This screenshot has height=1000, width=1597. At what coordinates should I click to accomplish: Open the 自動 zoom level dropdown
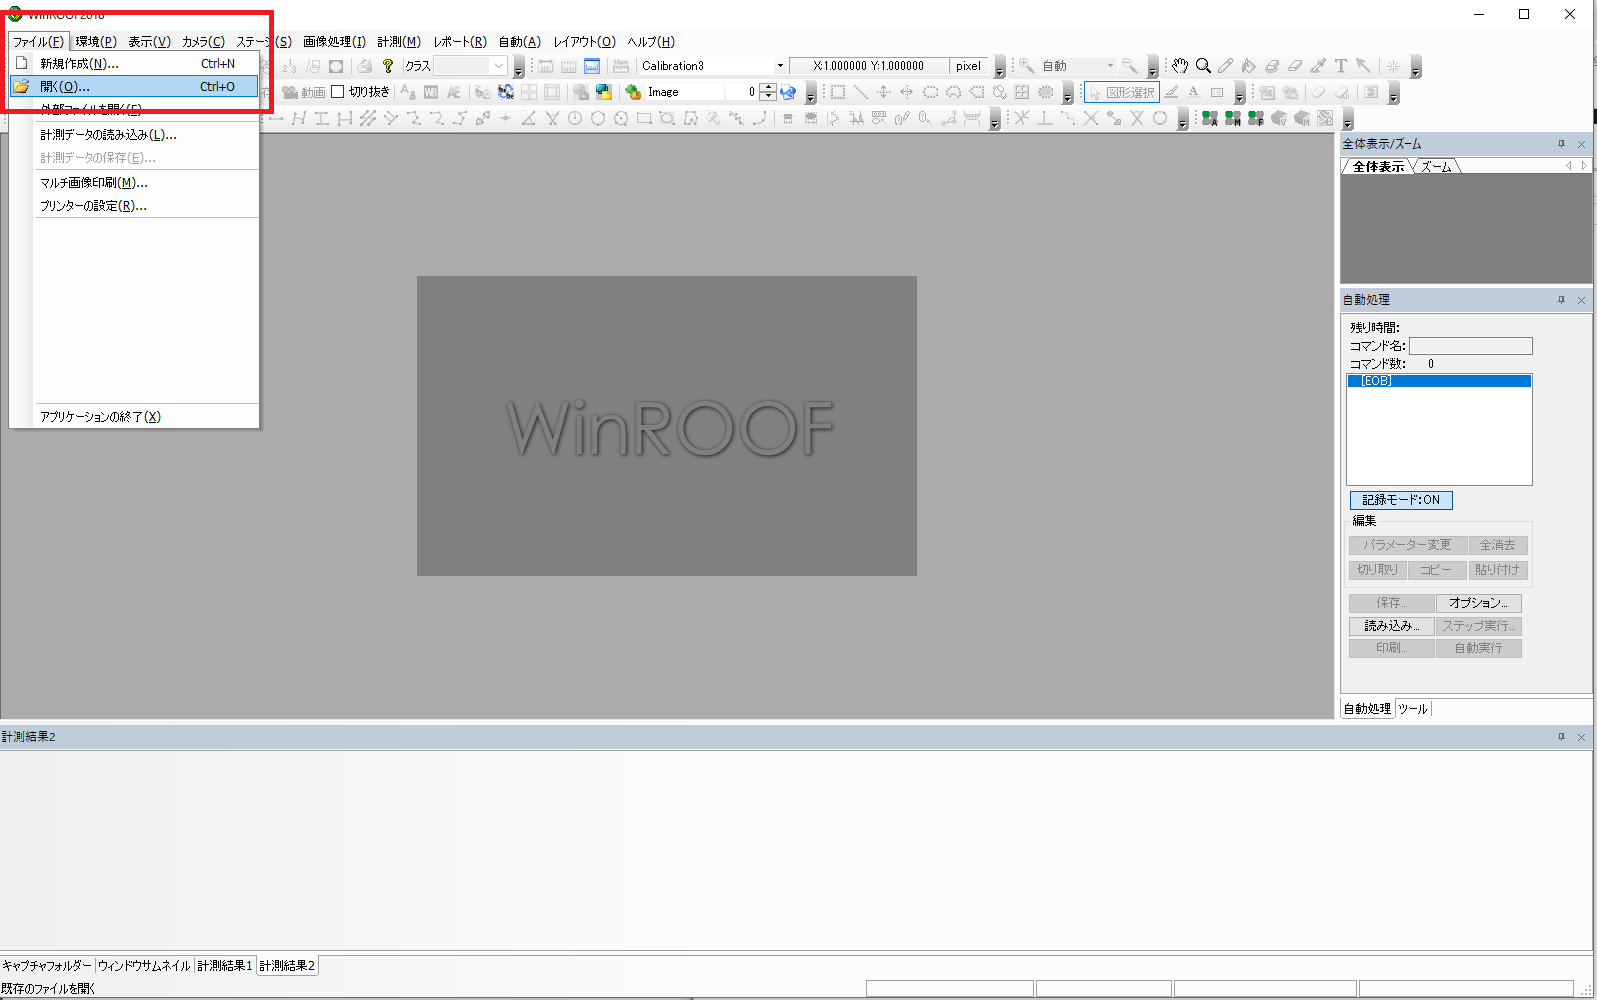click(x=1109, y=66)
